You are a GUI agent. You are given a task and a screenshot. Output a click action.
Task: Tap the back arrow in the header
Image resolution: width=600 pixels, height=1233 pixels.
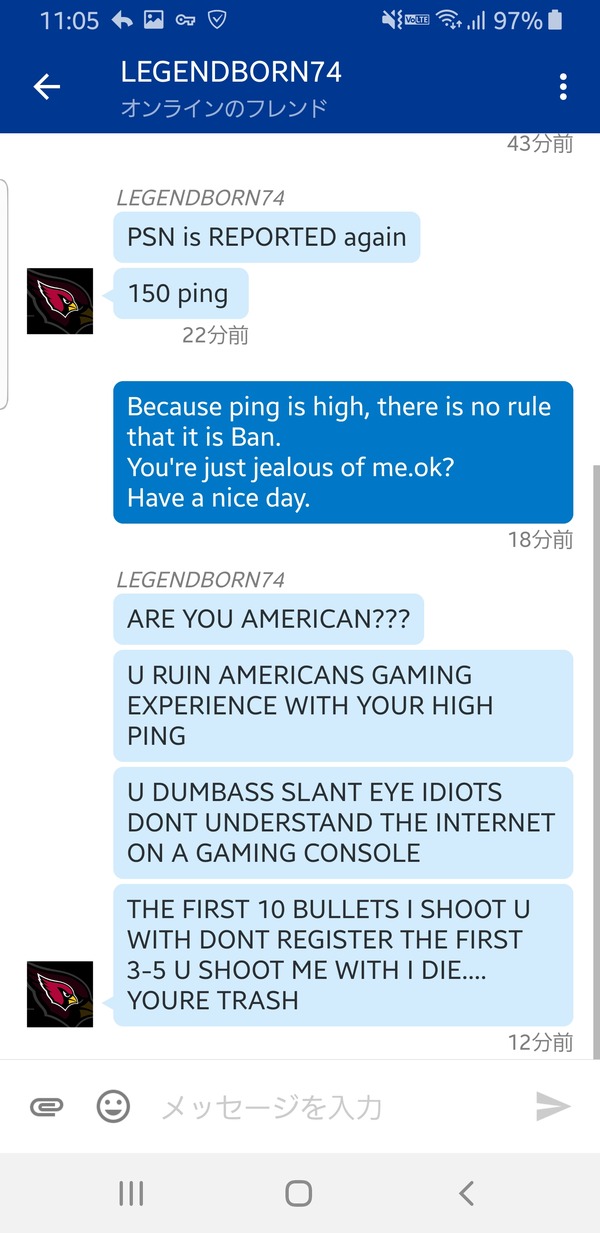point(47,87)
